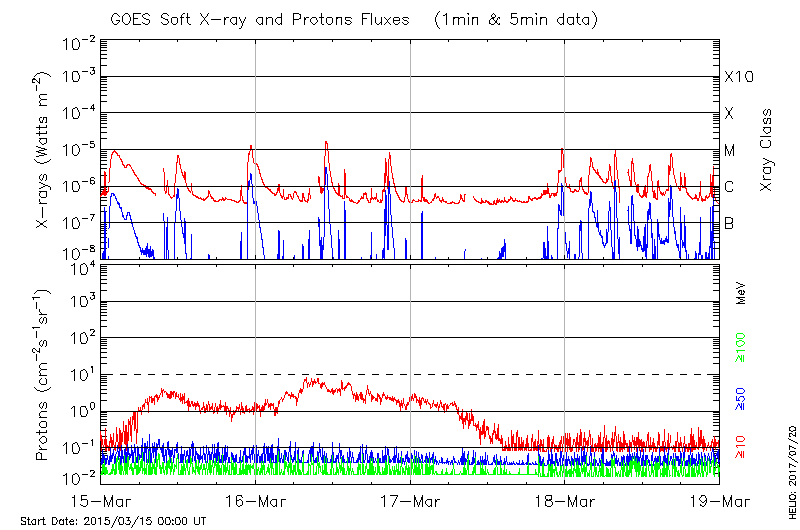Click the MeV label right of proton panel

(742, 294)
